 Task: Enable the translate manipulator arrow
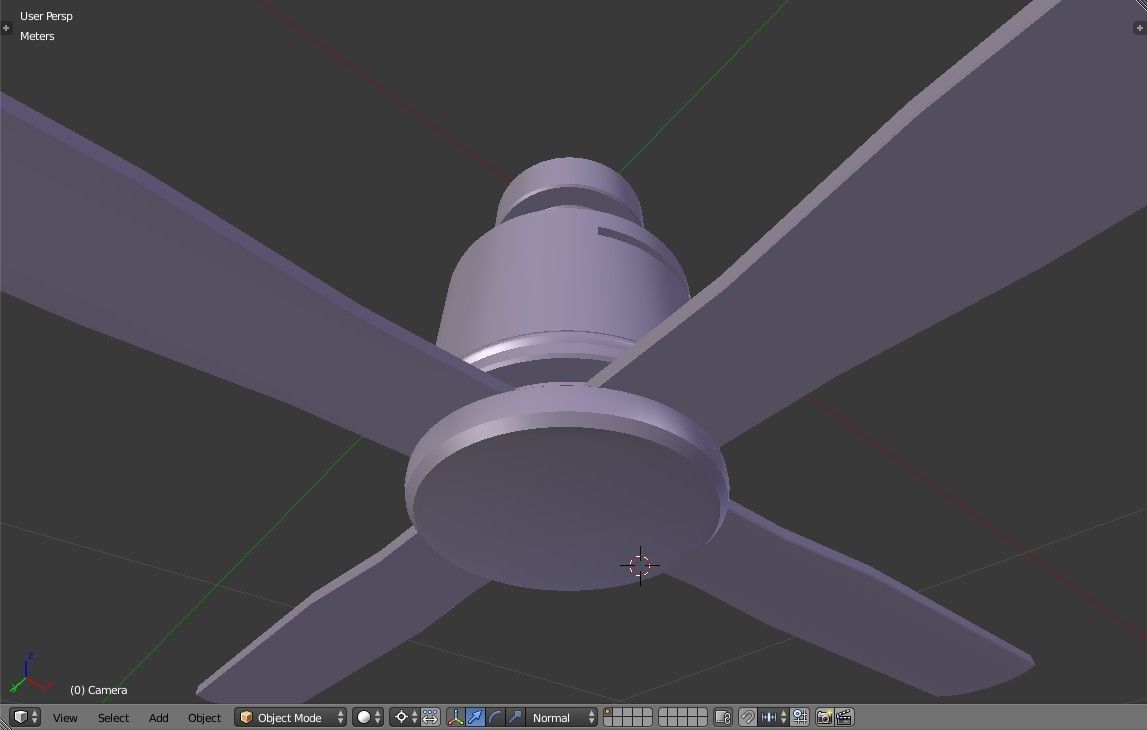tap(475, 718)
